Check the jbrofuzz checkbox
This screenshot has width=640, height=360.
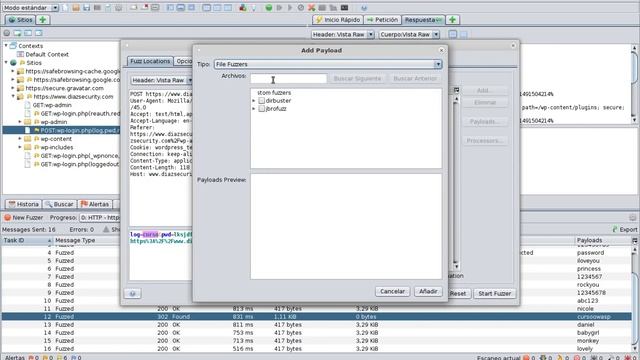pos(262,109)
